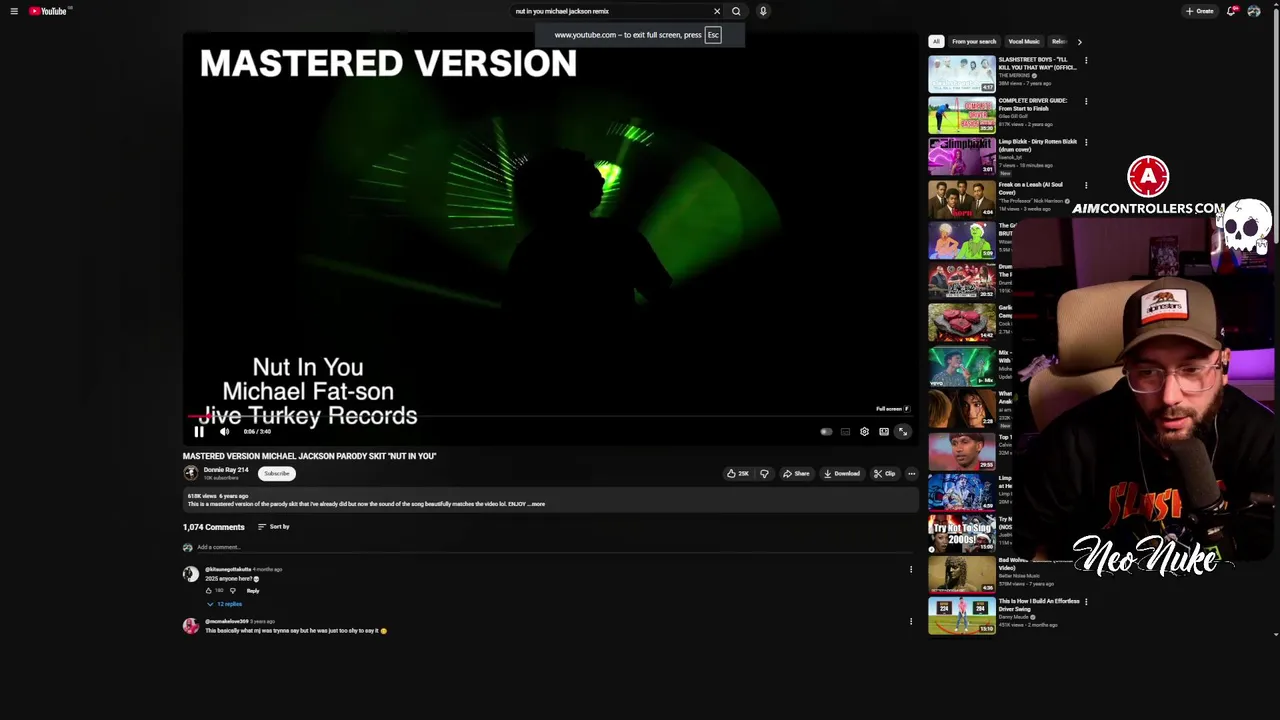
Task: Click the 618K views 6 years ago text
Action: click(218, 496)
